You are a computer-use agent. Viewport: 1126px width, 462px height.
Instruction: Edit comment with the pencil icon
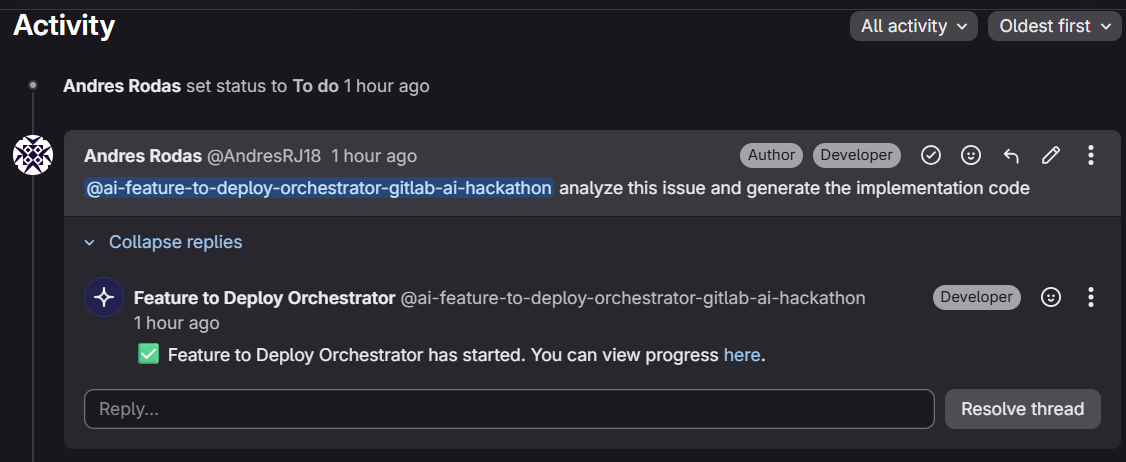point(1050,155)
